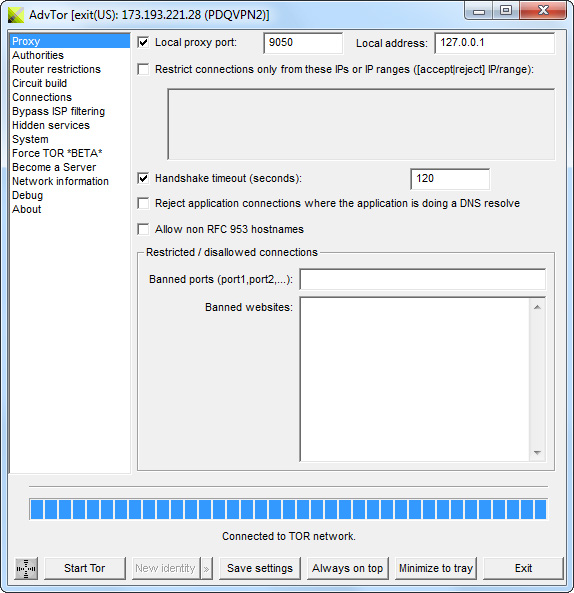Enable Reject application connections doing DNS resolve
Screen dimensions: 574x593
point(143,203)
